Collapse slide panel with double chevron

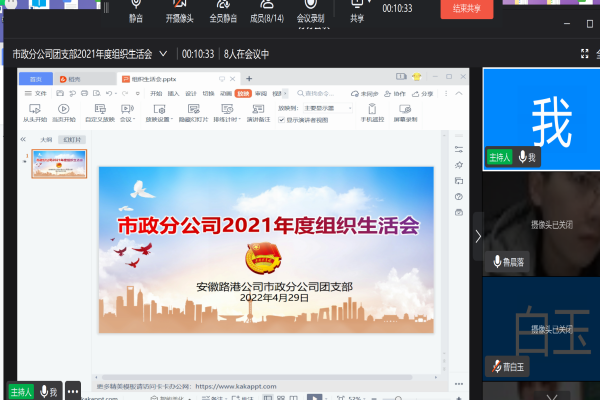click(x=23, y=139)
